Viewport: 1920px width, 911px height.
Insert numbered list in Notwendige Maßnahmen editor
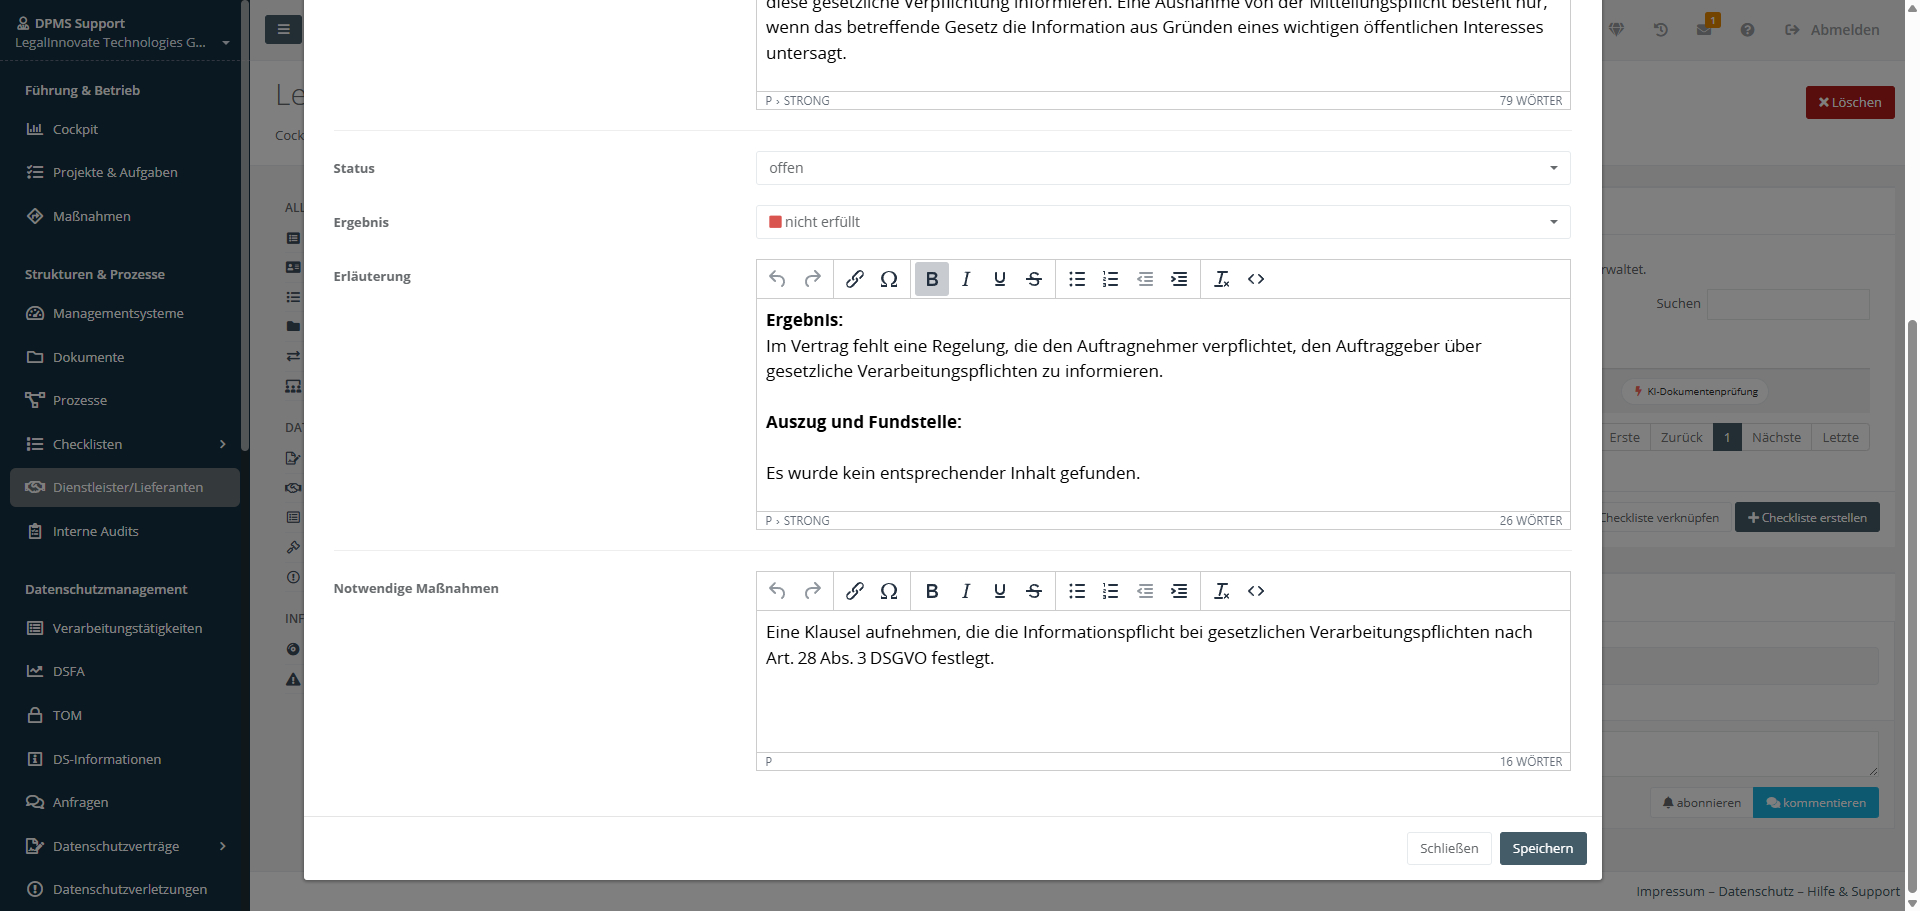[1110, 591]
